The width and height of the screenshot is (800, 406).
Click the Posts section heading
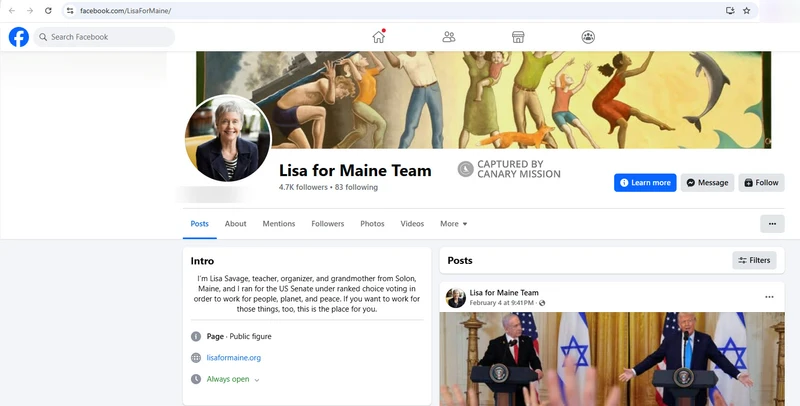click(x=460, y=260)
